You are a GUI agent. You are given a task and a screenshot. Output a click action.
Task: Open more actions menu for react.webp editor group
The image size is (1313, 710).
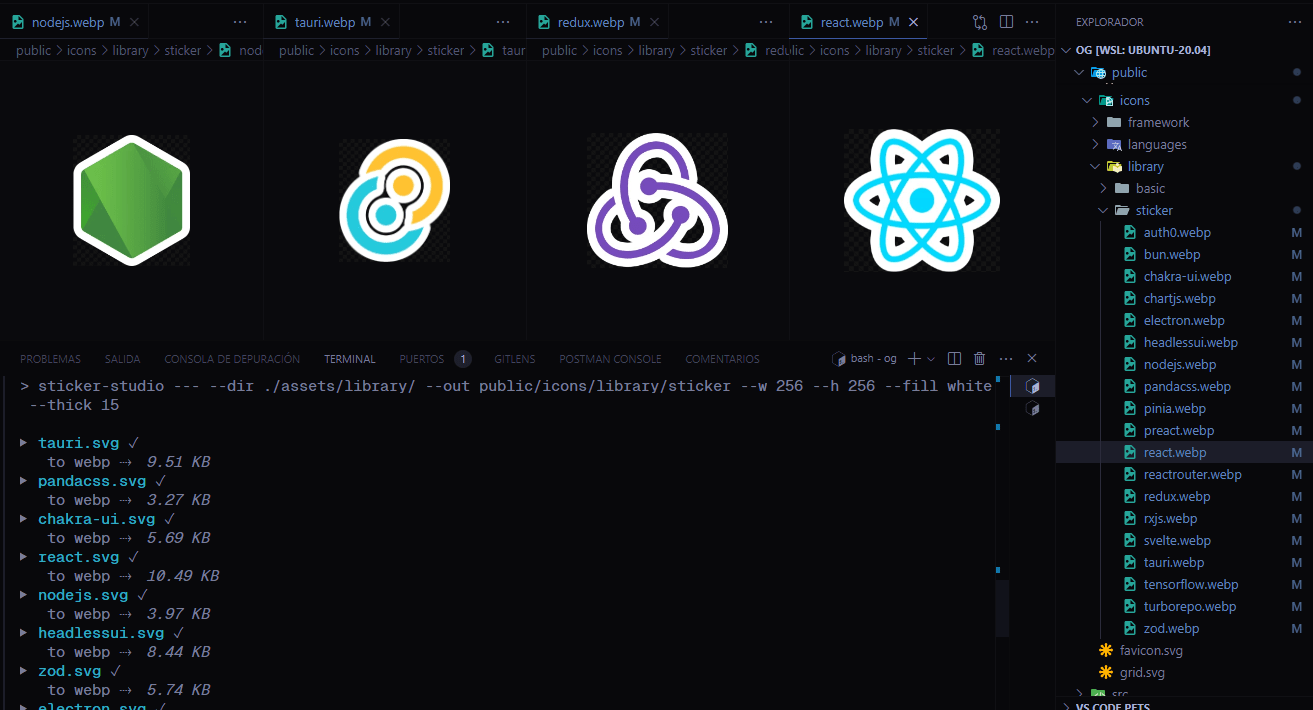tap(1033, 22)
